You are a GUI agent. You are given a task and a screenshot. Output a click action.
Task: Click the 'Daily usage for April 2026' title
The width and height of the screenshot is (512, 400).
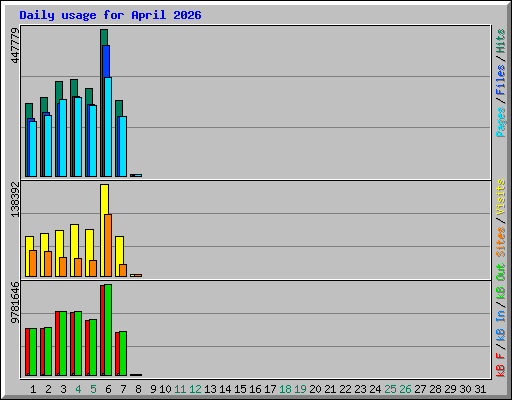tap(110, 15)
